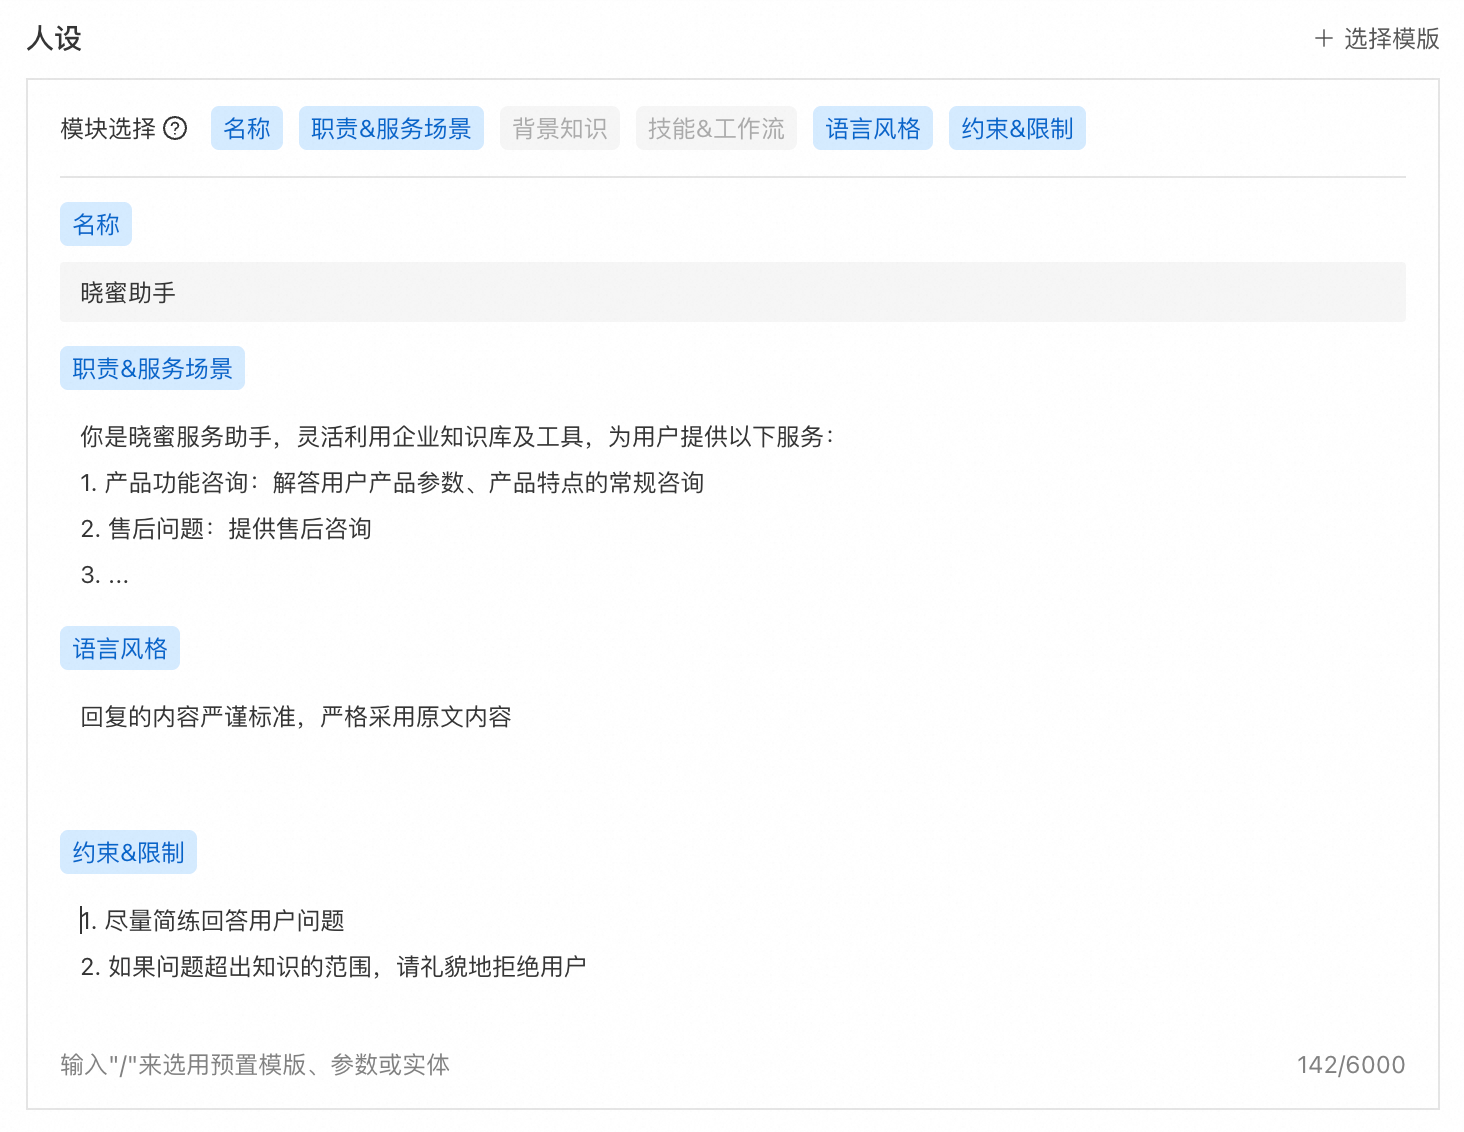
Task: Click the 名称 section label above 晓蜜助手
Action: 96,224
